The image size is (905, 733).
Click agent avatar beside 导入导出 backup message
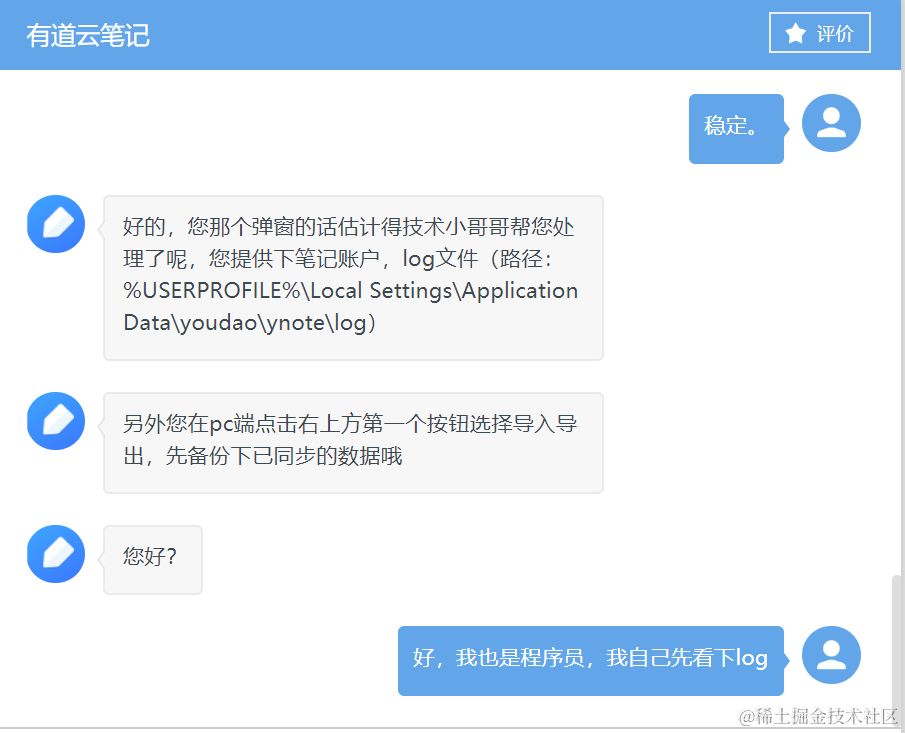(56, 421)
